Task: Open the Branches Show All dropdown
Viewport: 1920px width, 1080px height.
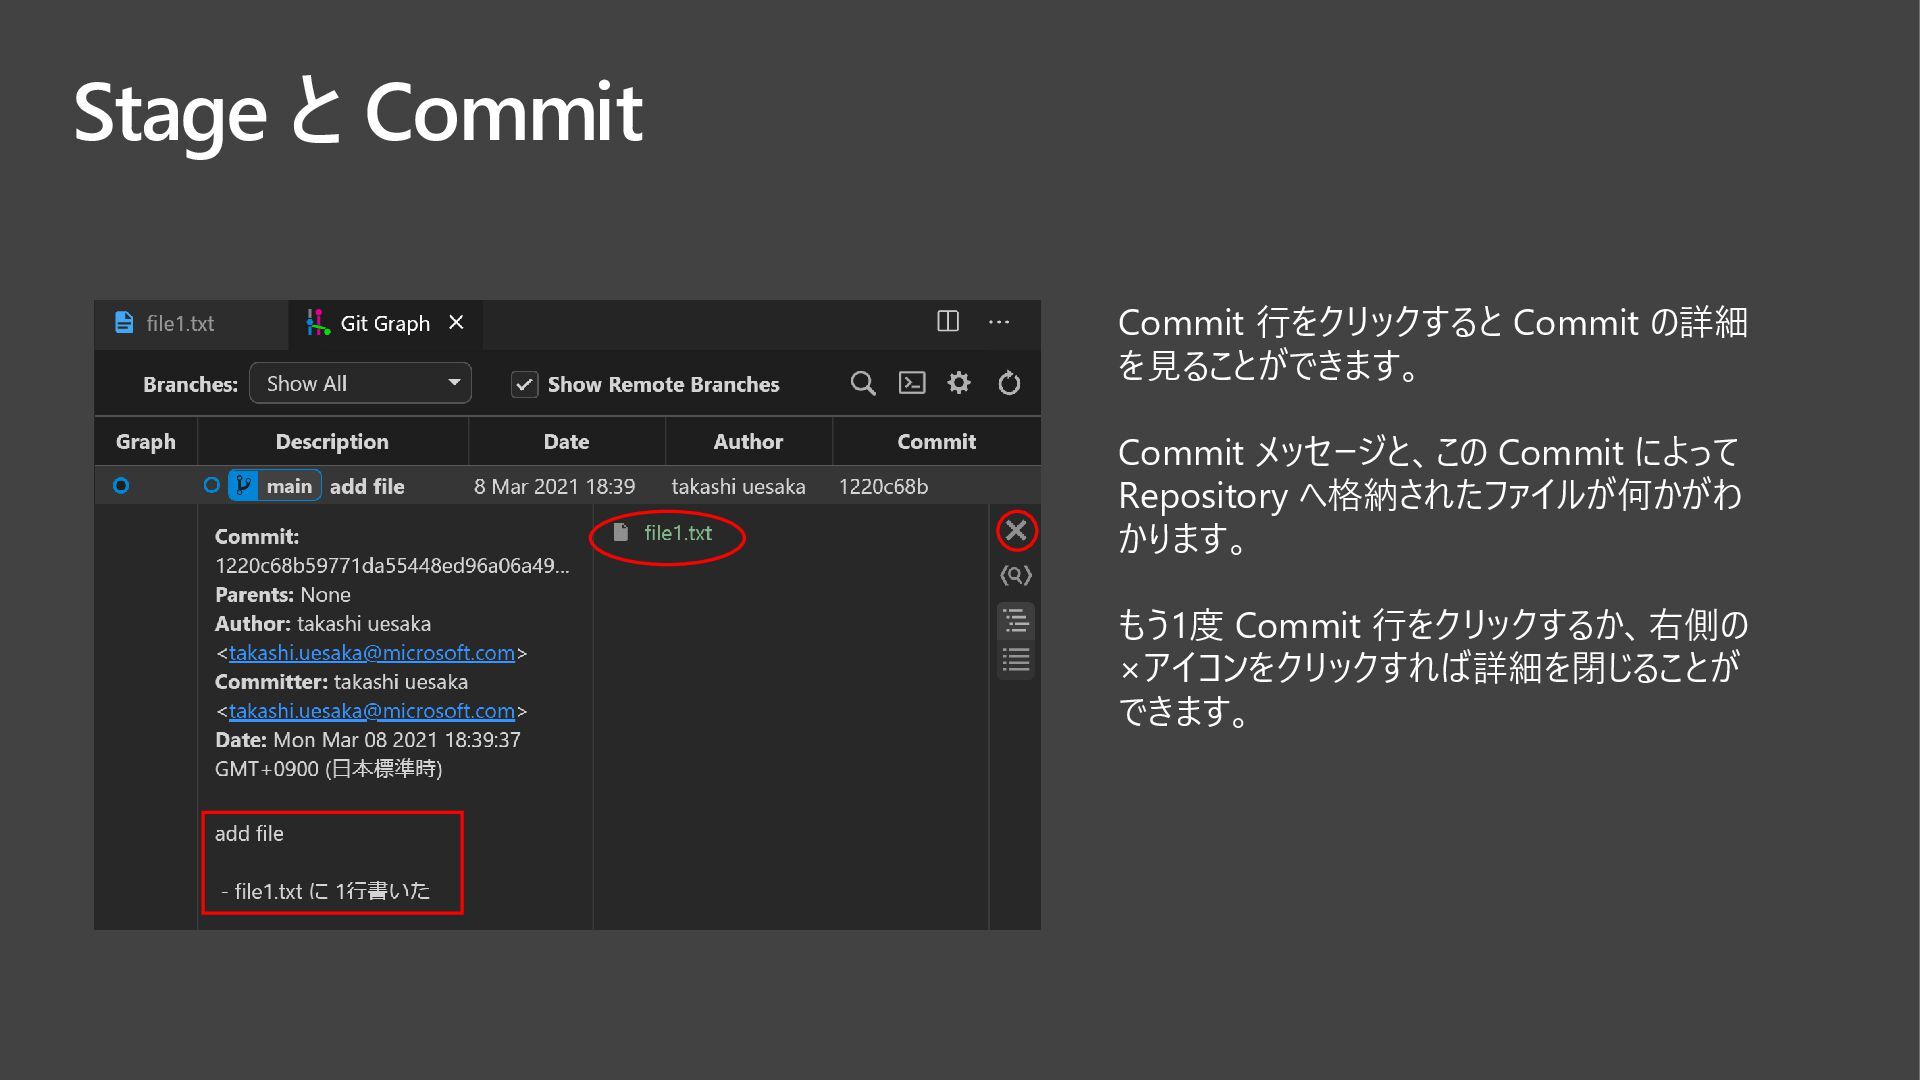Action: (x=360, y=384)
